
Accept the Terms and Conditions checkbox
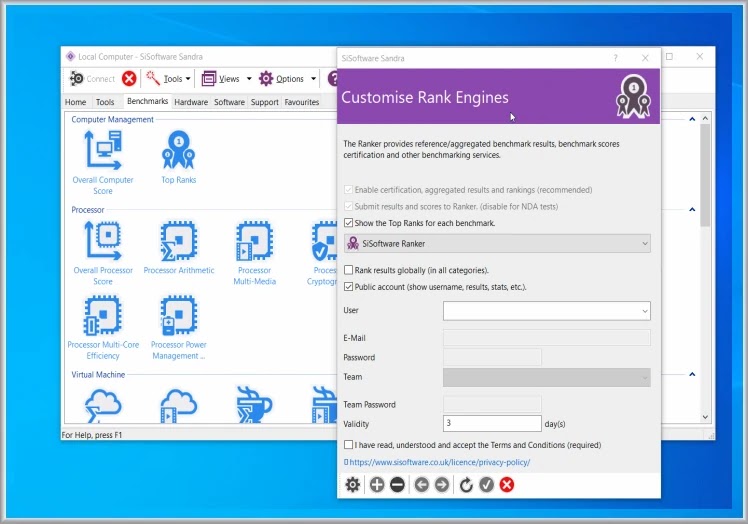[349, 445]
